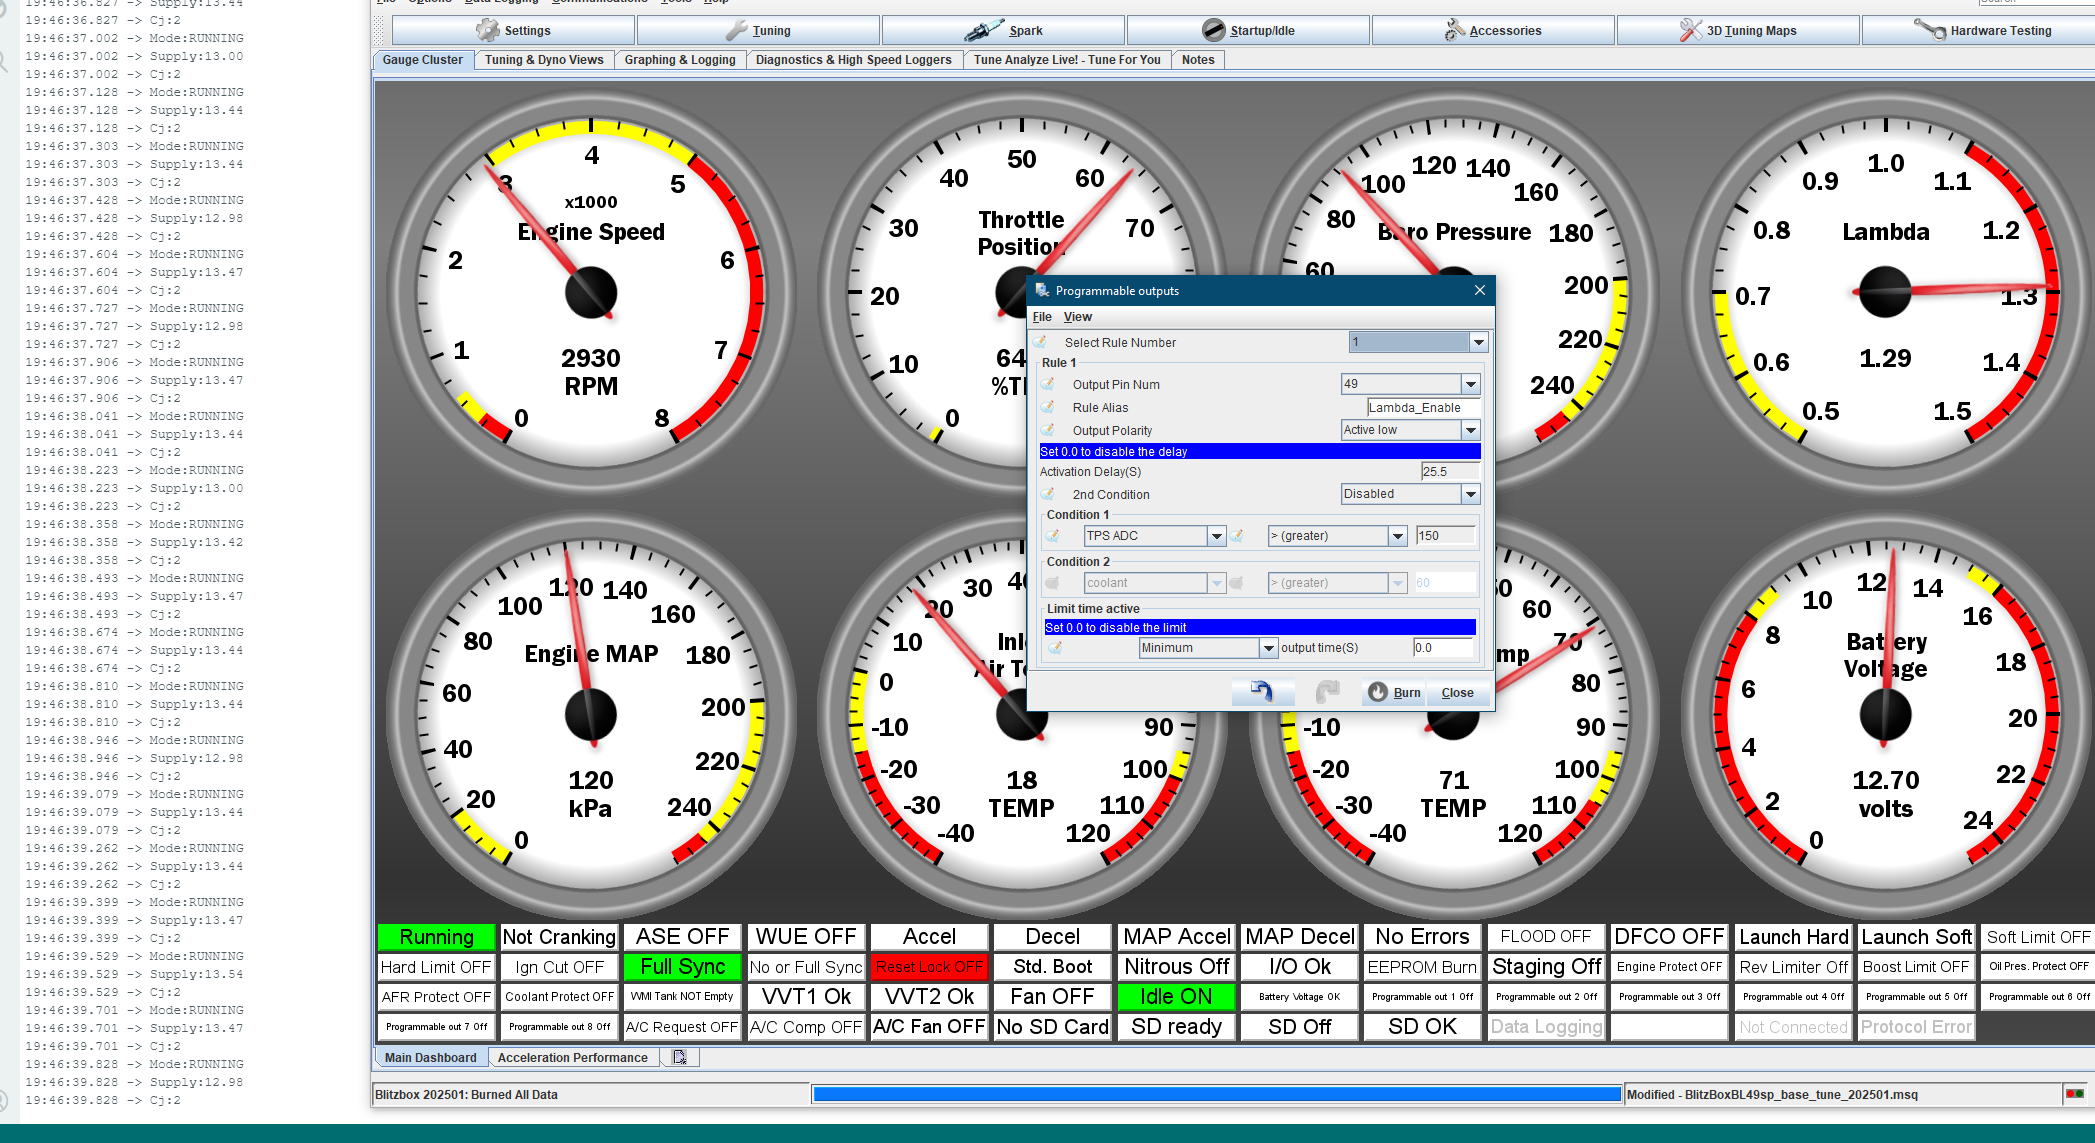
Task: Click the blue progress bar in status bar
Action: (1216, 1094)
